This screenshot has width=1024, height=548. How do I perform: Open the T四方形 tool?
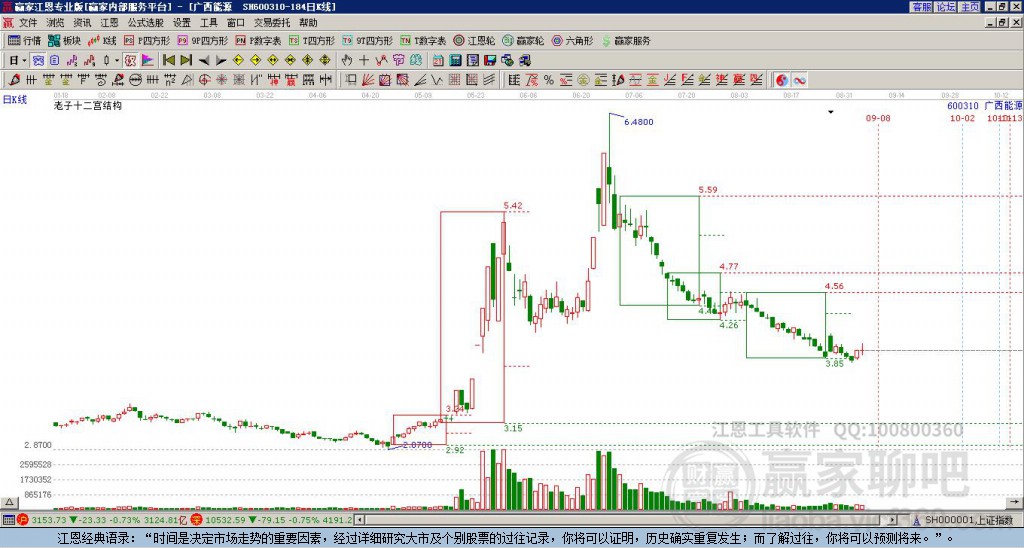coord(312,40)
